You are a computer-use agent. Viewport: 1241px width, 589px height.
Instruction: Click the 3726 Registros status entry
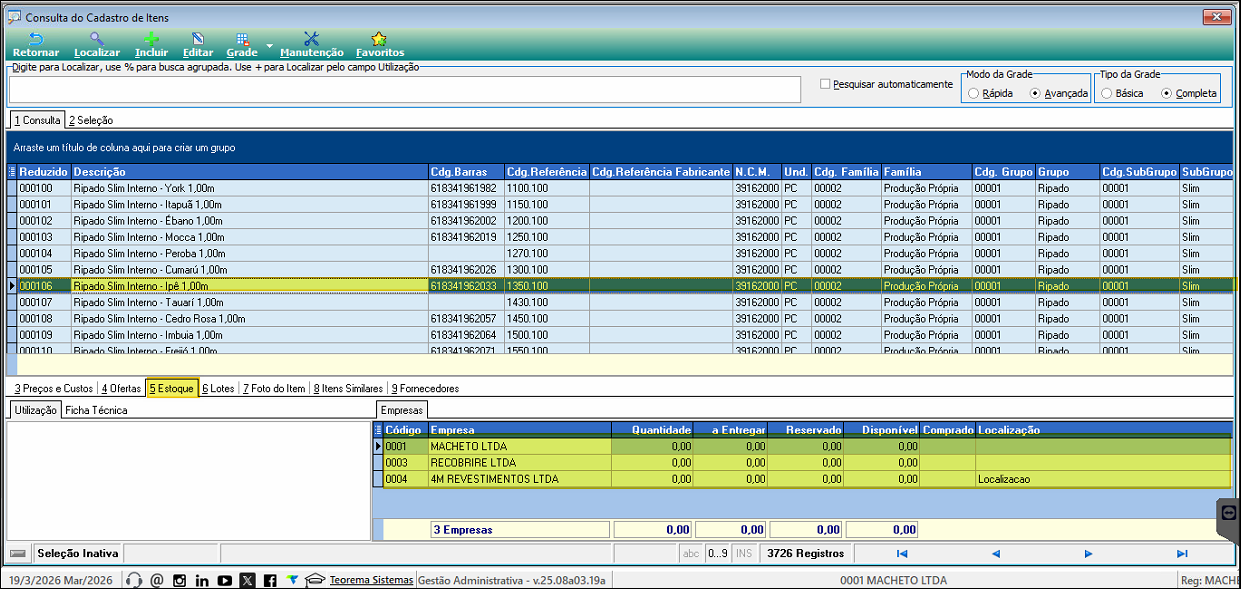806,553
